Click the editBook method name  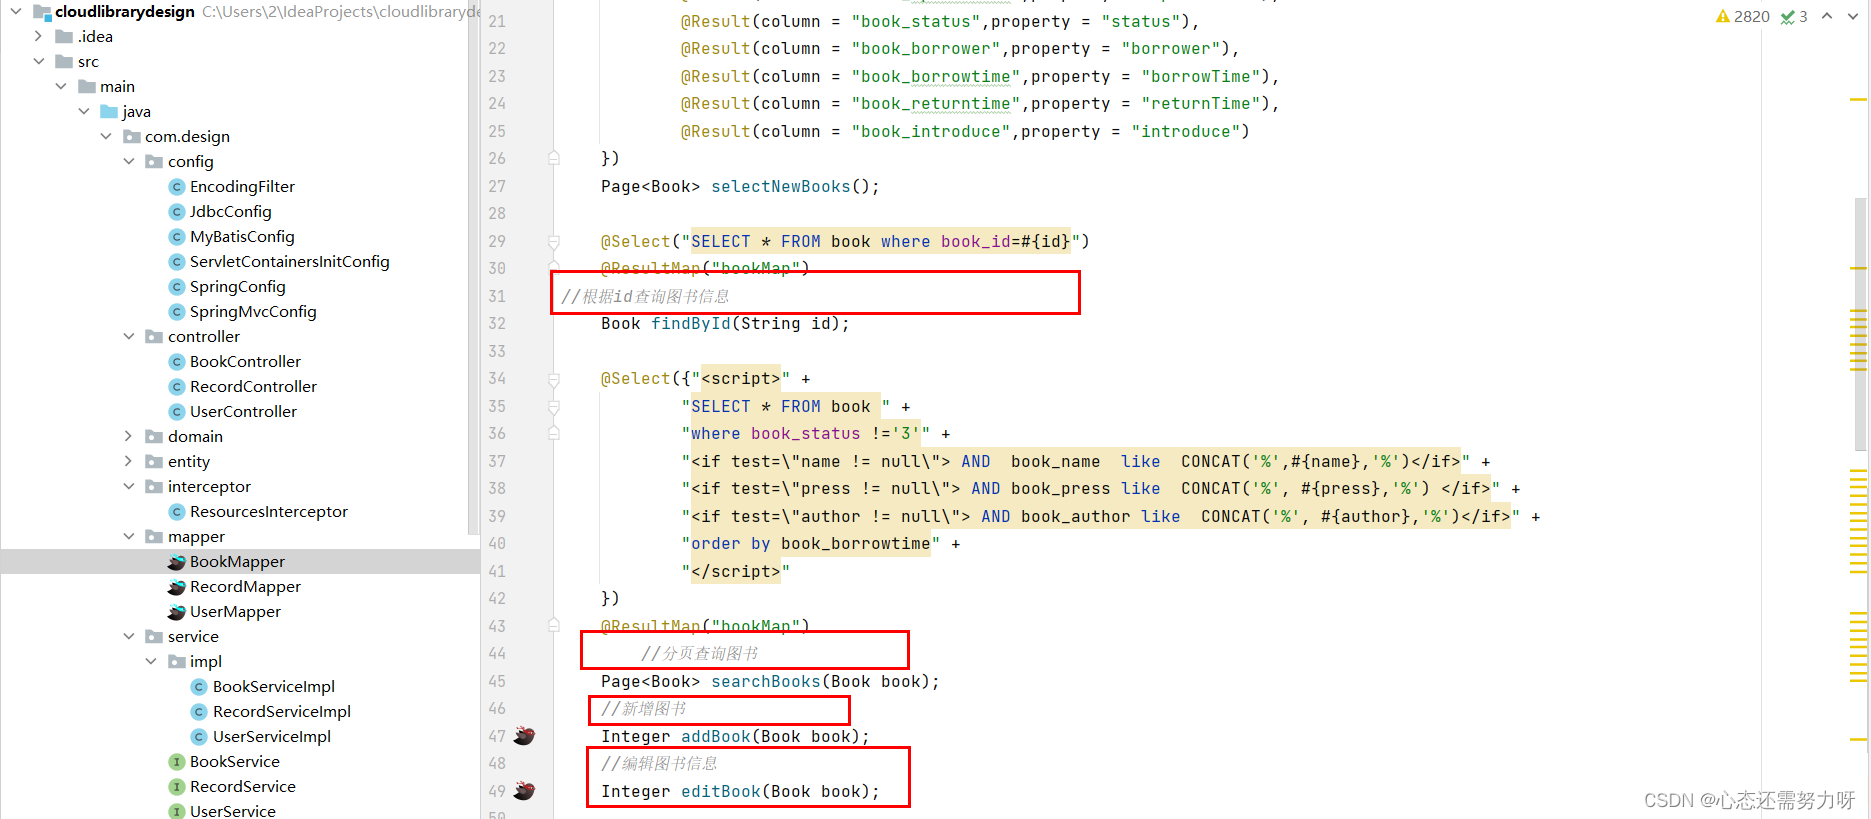[721, 791]
